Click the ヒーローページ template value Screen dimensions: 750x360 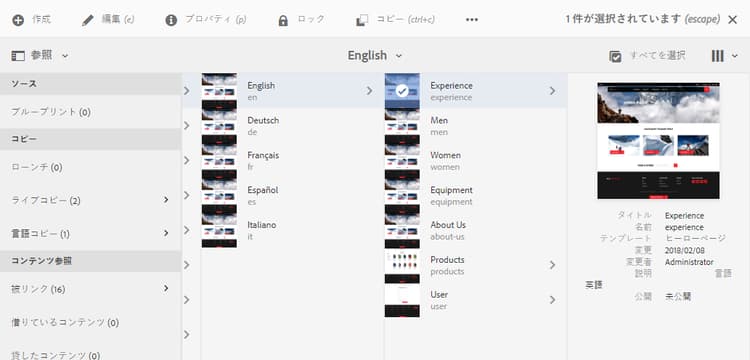click(695, 239)
